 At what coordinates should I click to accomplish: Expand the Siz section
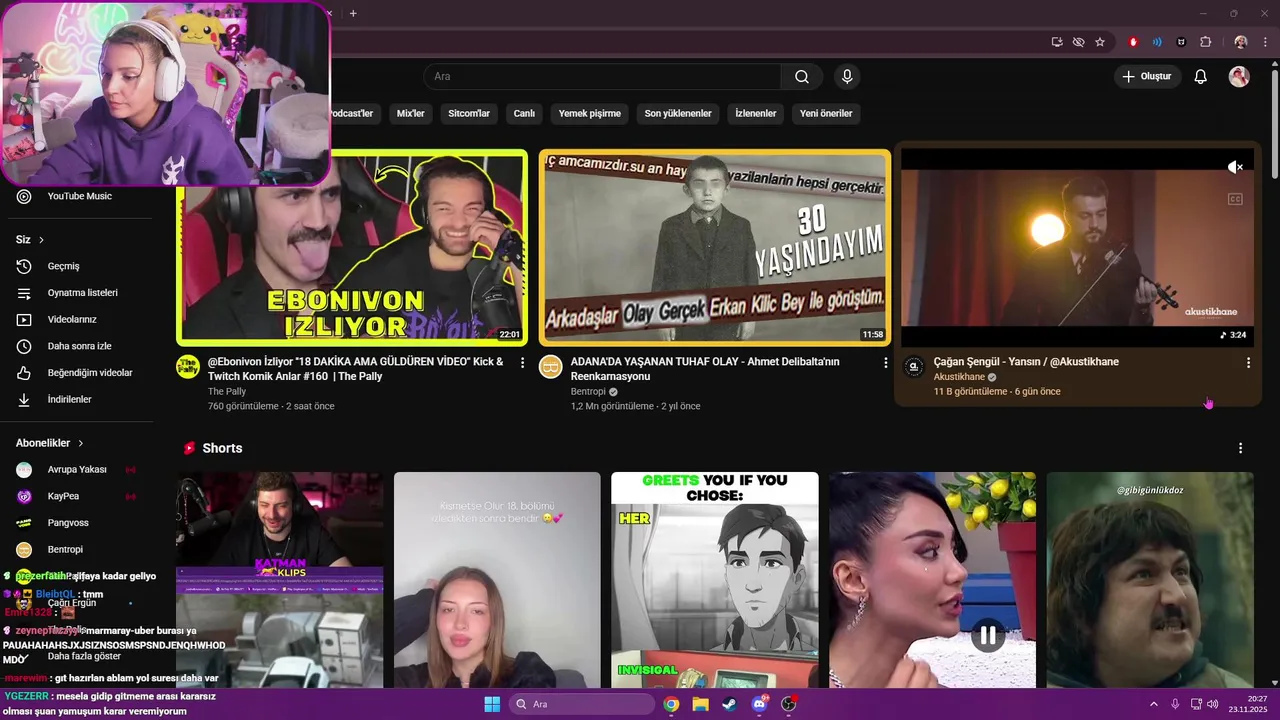(30, 240)
